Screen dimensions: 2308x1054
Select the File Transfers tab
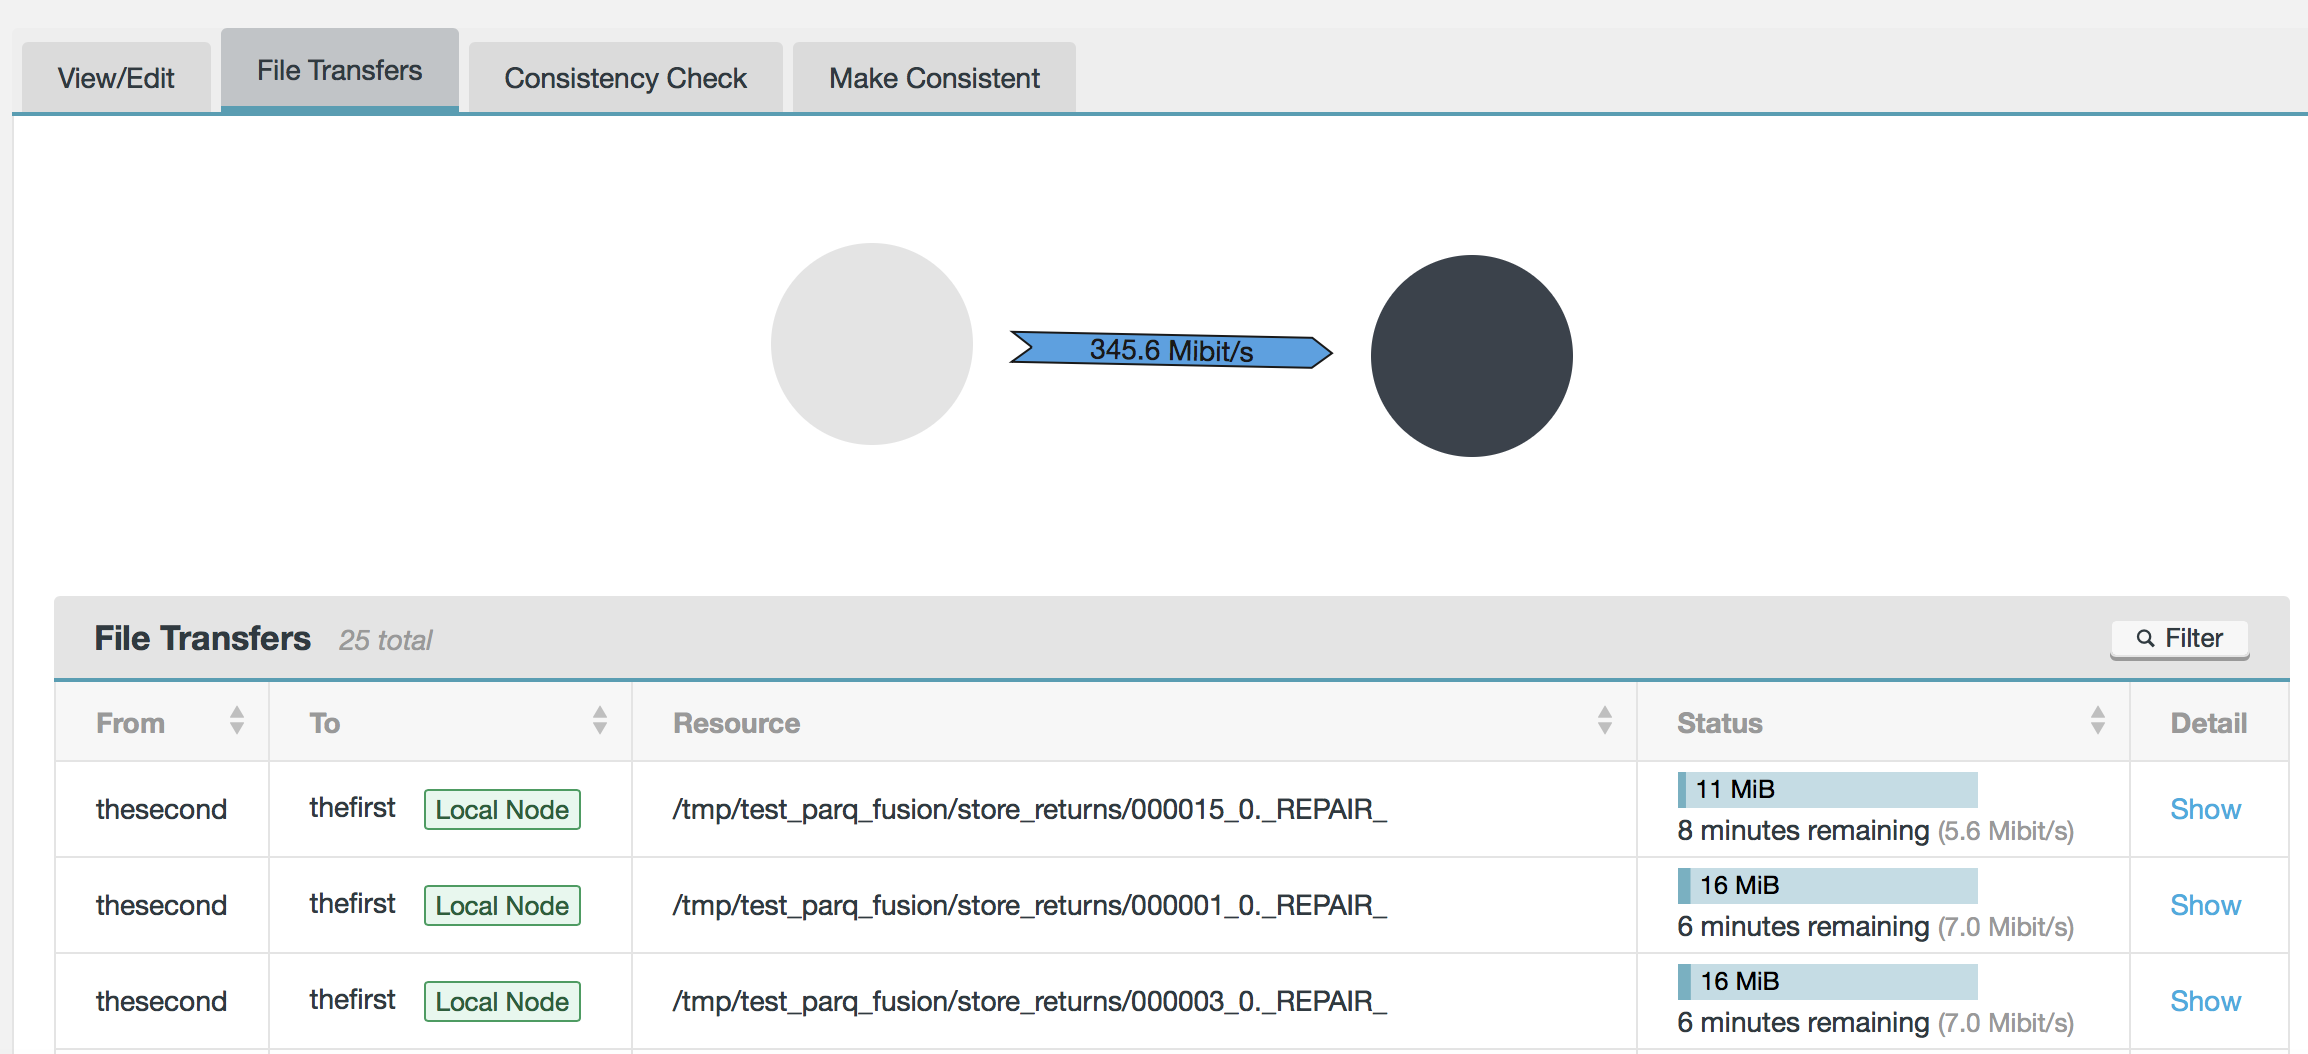point(339,71)
